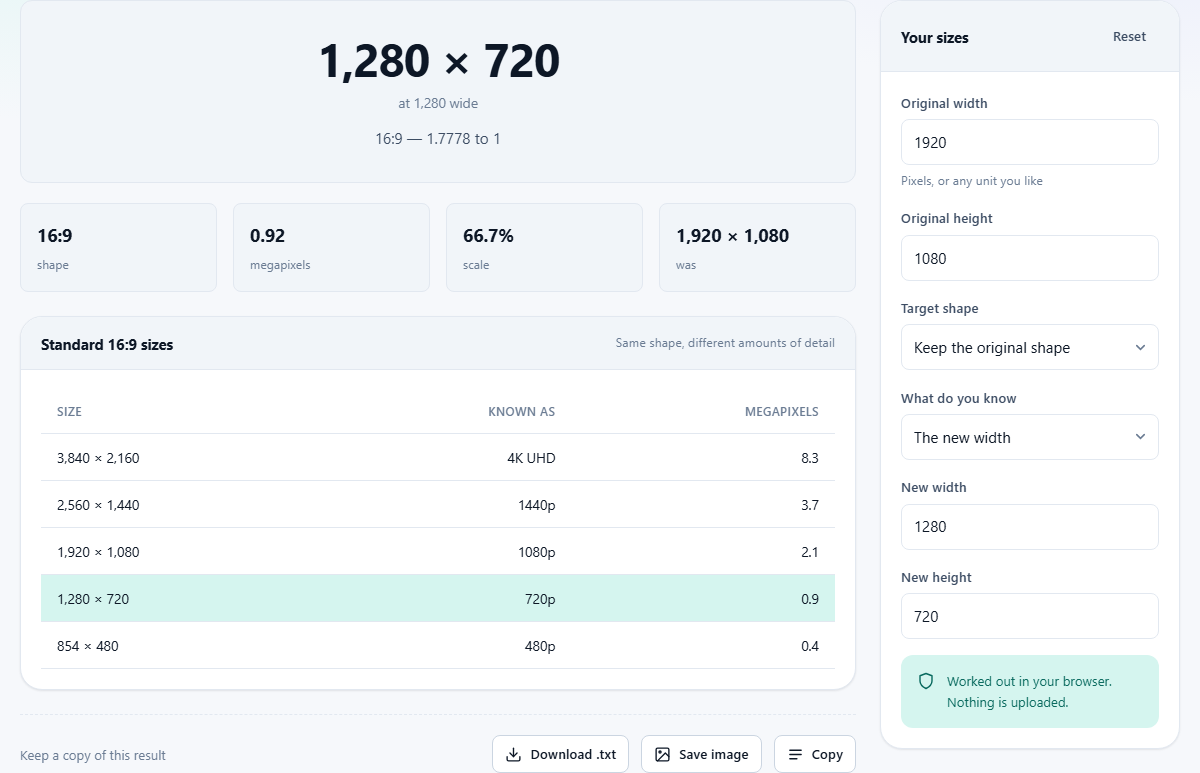1200x773 pixels.
Task: Select the highlighted 1,280 × 720 row
Action: pos(438,599)
